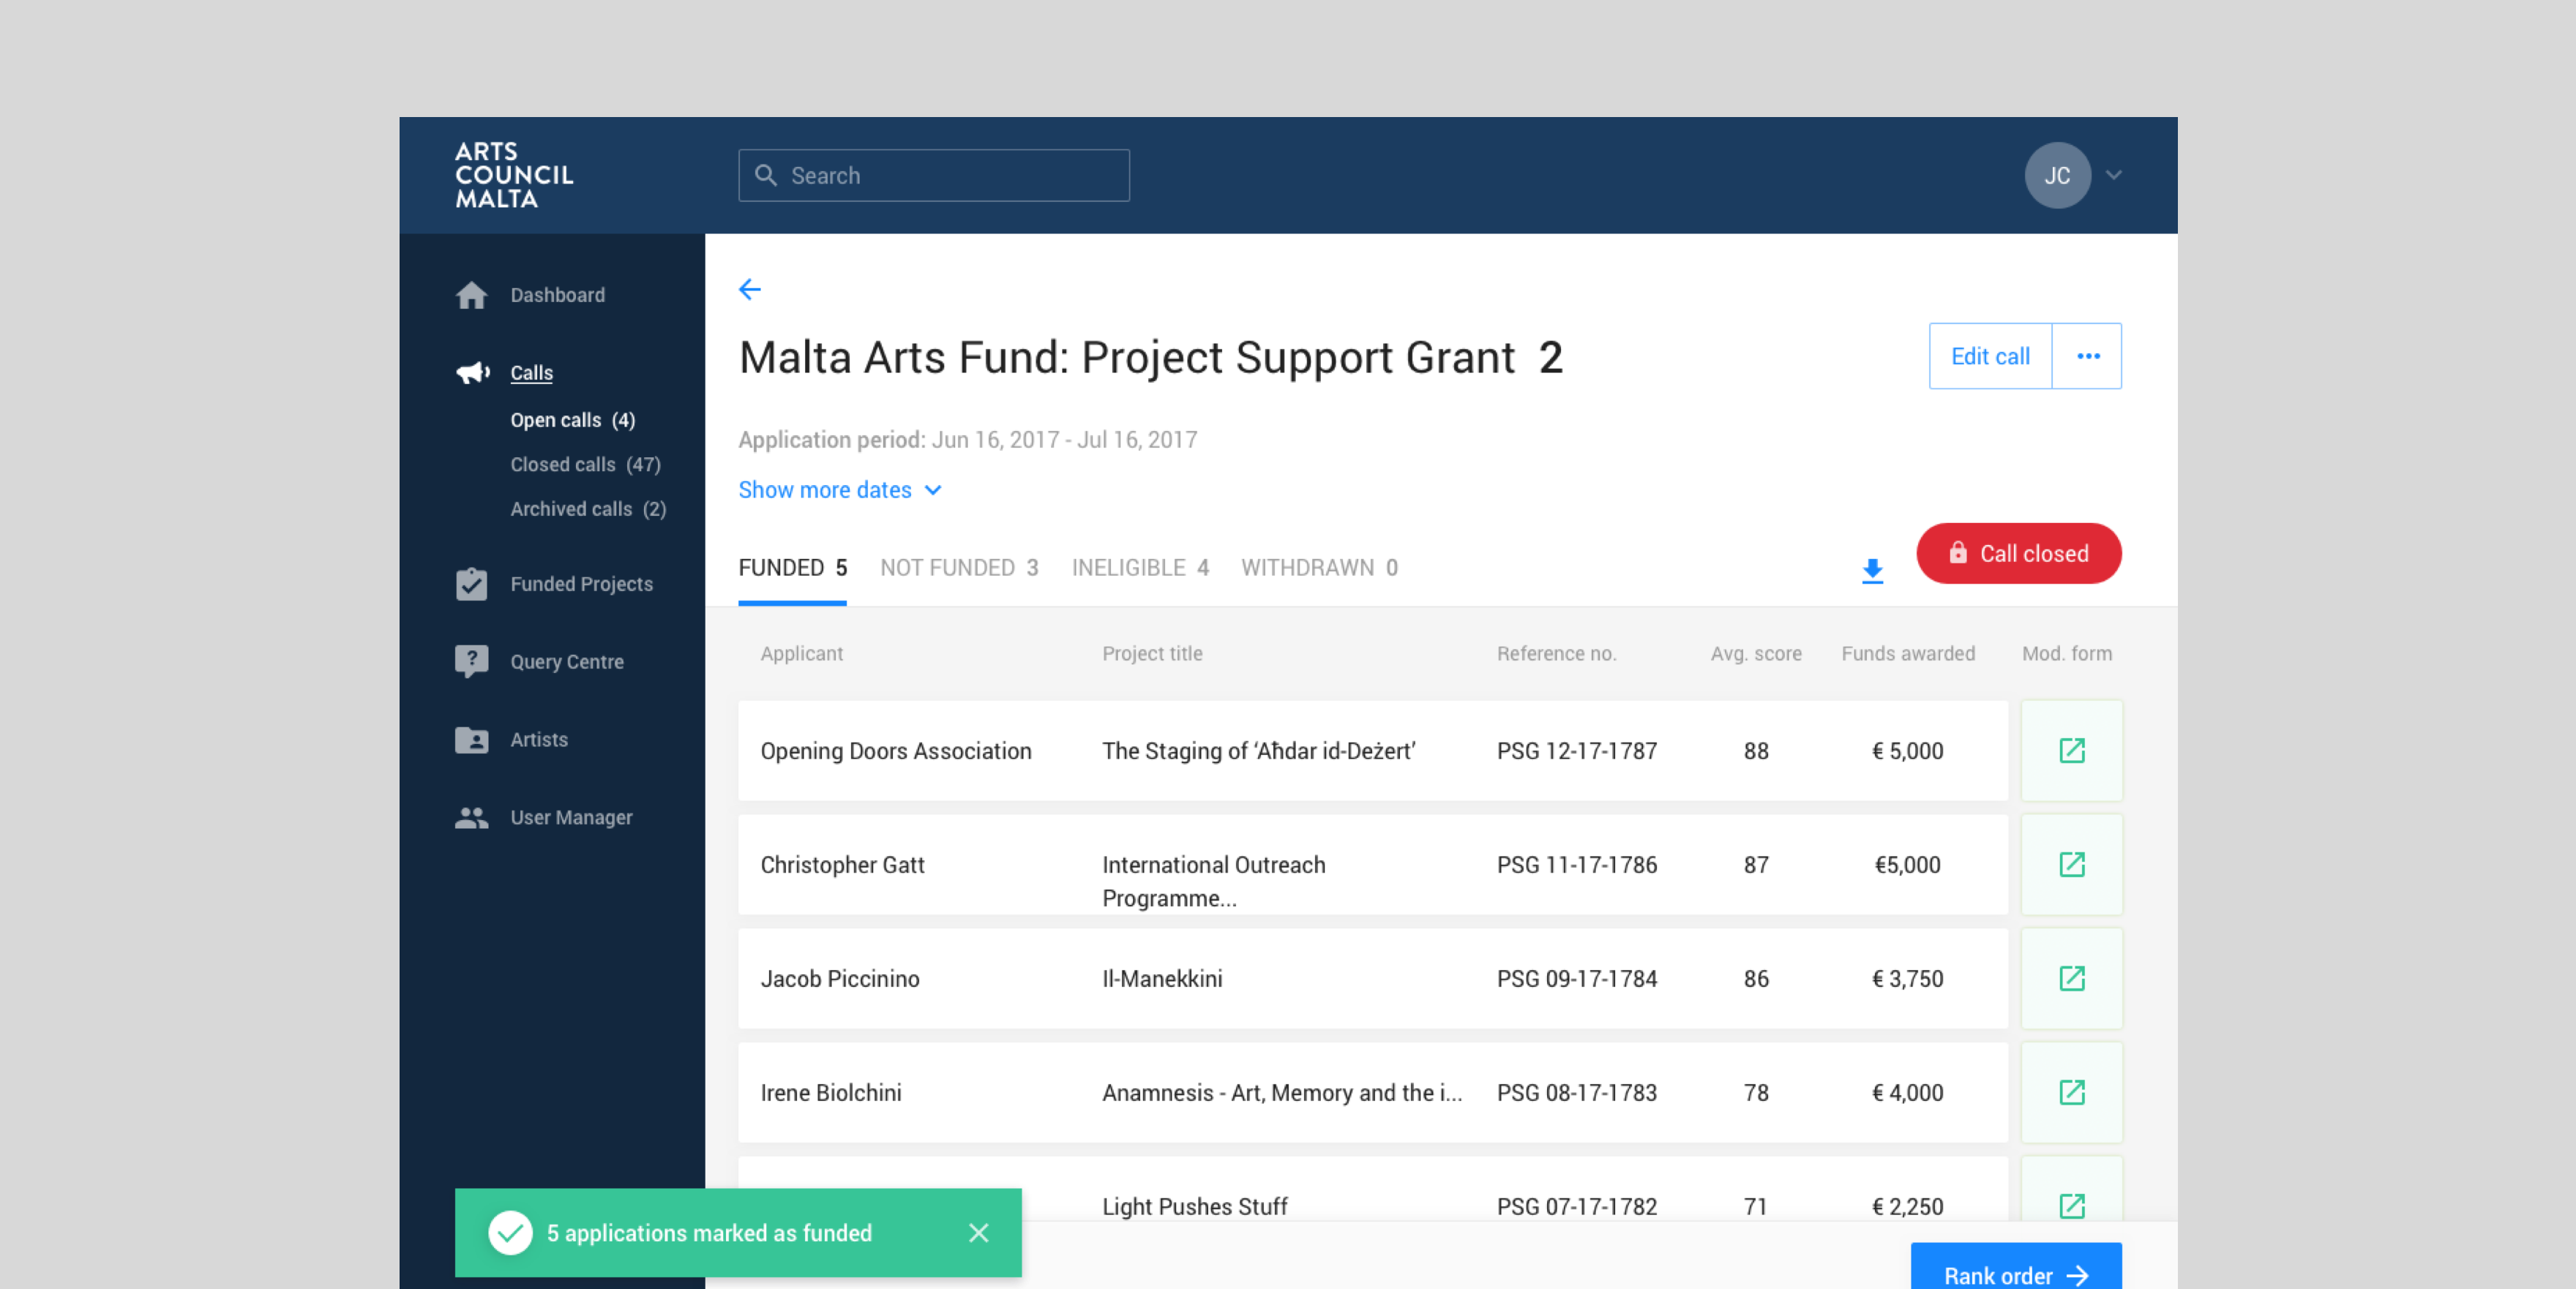Click project title Il-Manekkini
This screenshot has width=2576, height=1289.
(x=1162, y=979)
